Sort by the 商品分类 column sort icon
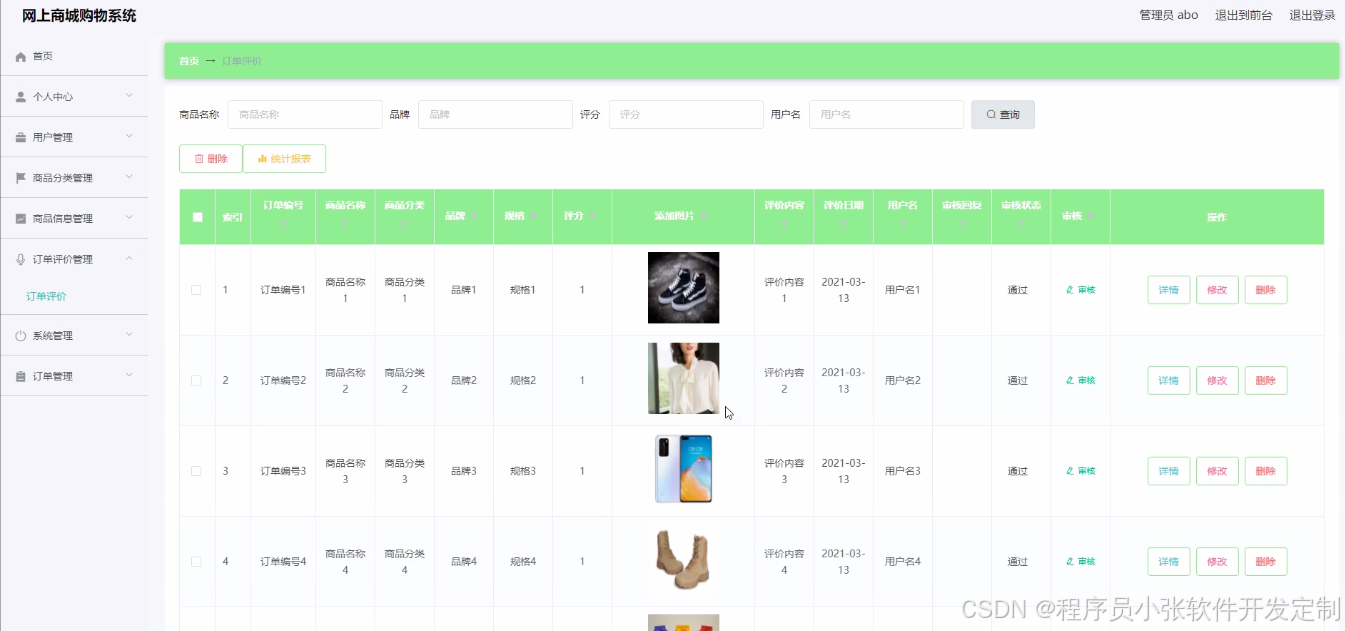 click(405, 226)
